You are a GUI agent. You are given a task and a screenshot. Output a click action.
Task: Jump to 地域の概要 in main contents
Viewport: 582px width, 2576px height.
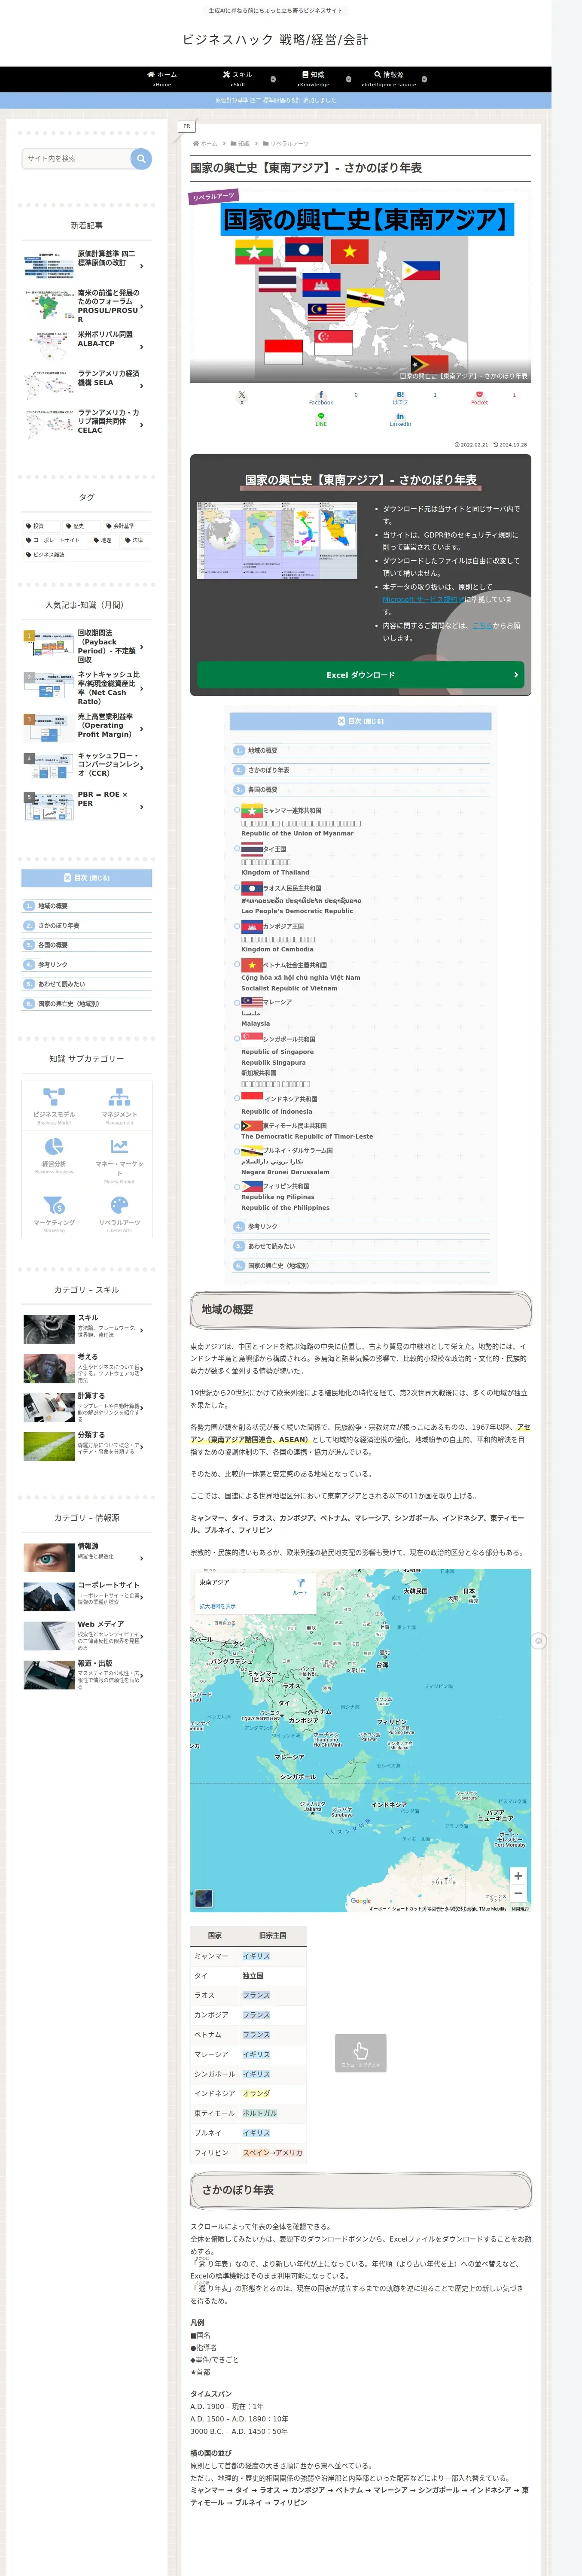coord(263,750)
